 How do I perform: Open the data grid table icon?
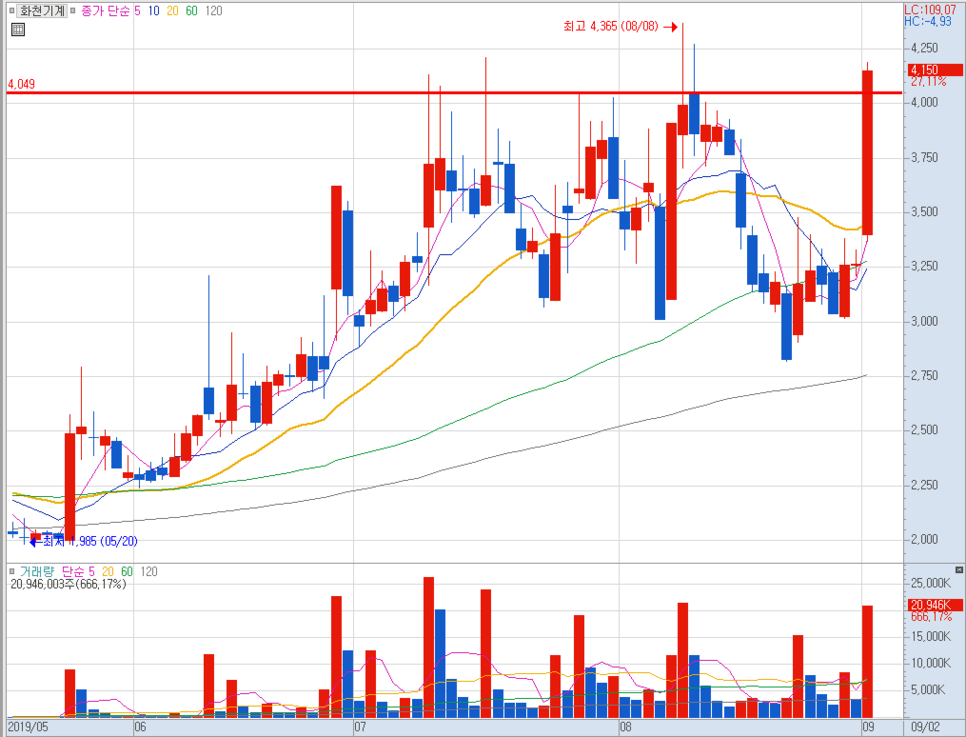click(18, 29)
